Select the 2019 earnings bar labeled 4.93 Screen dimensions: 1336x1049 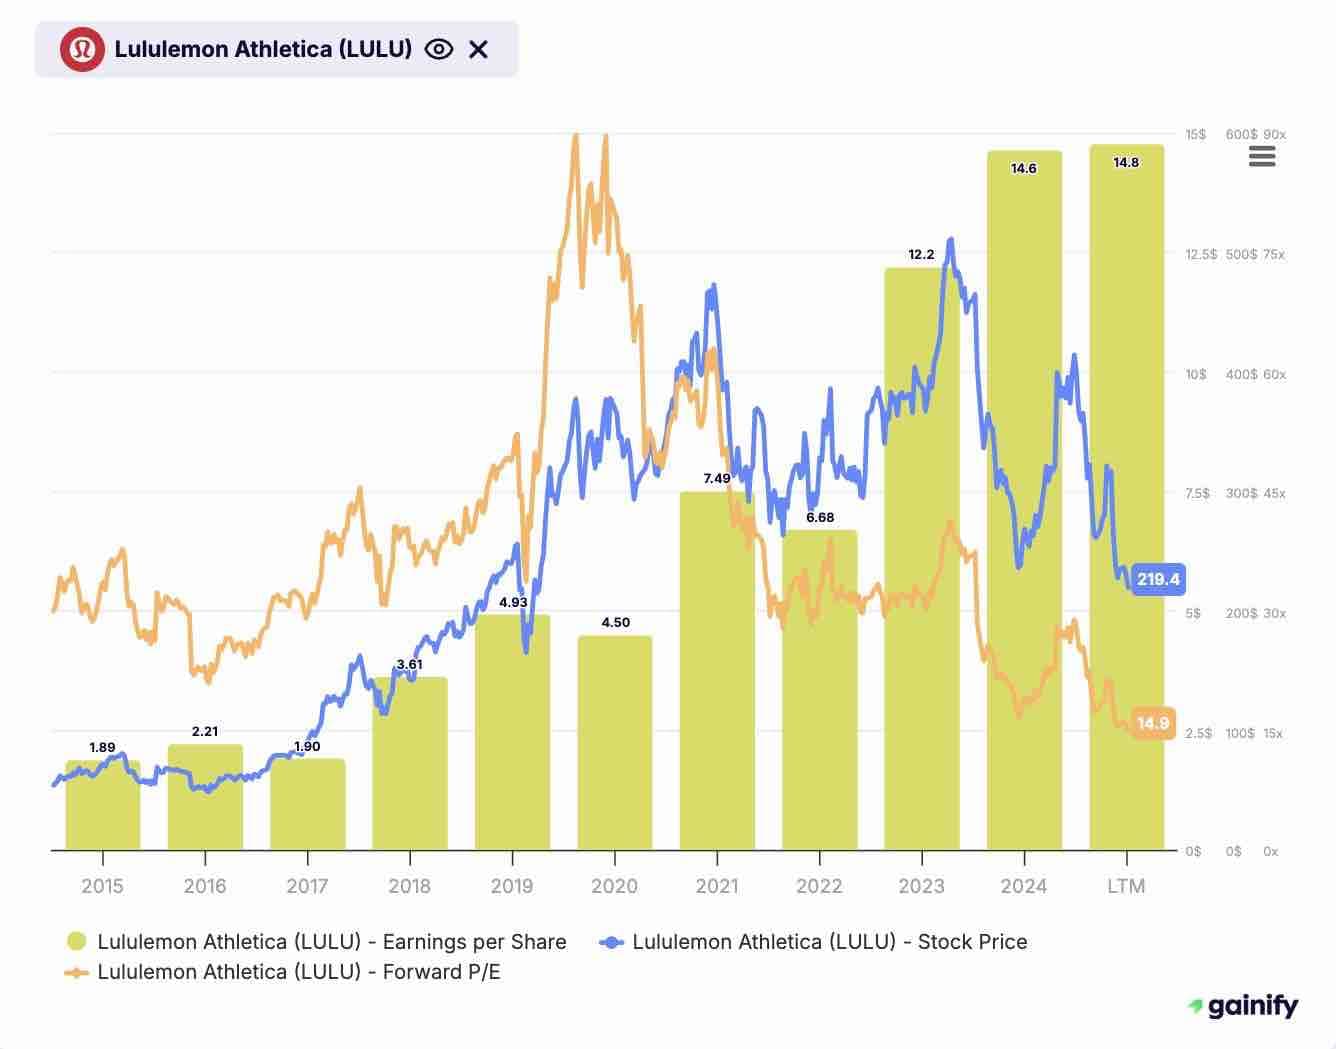tap(512, 732)
